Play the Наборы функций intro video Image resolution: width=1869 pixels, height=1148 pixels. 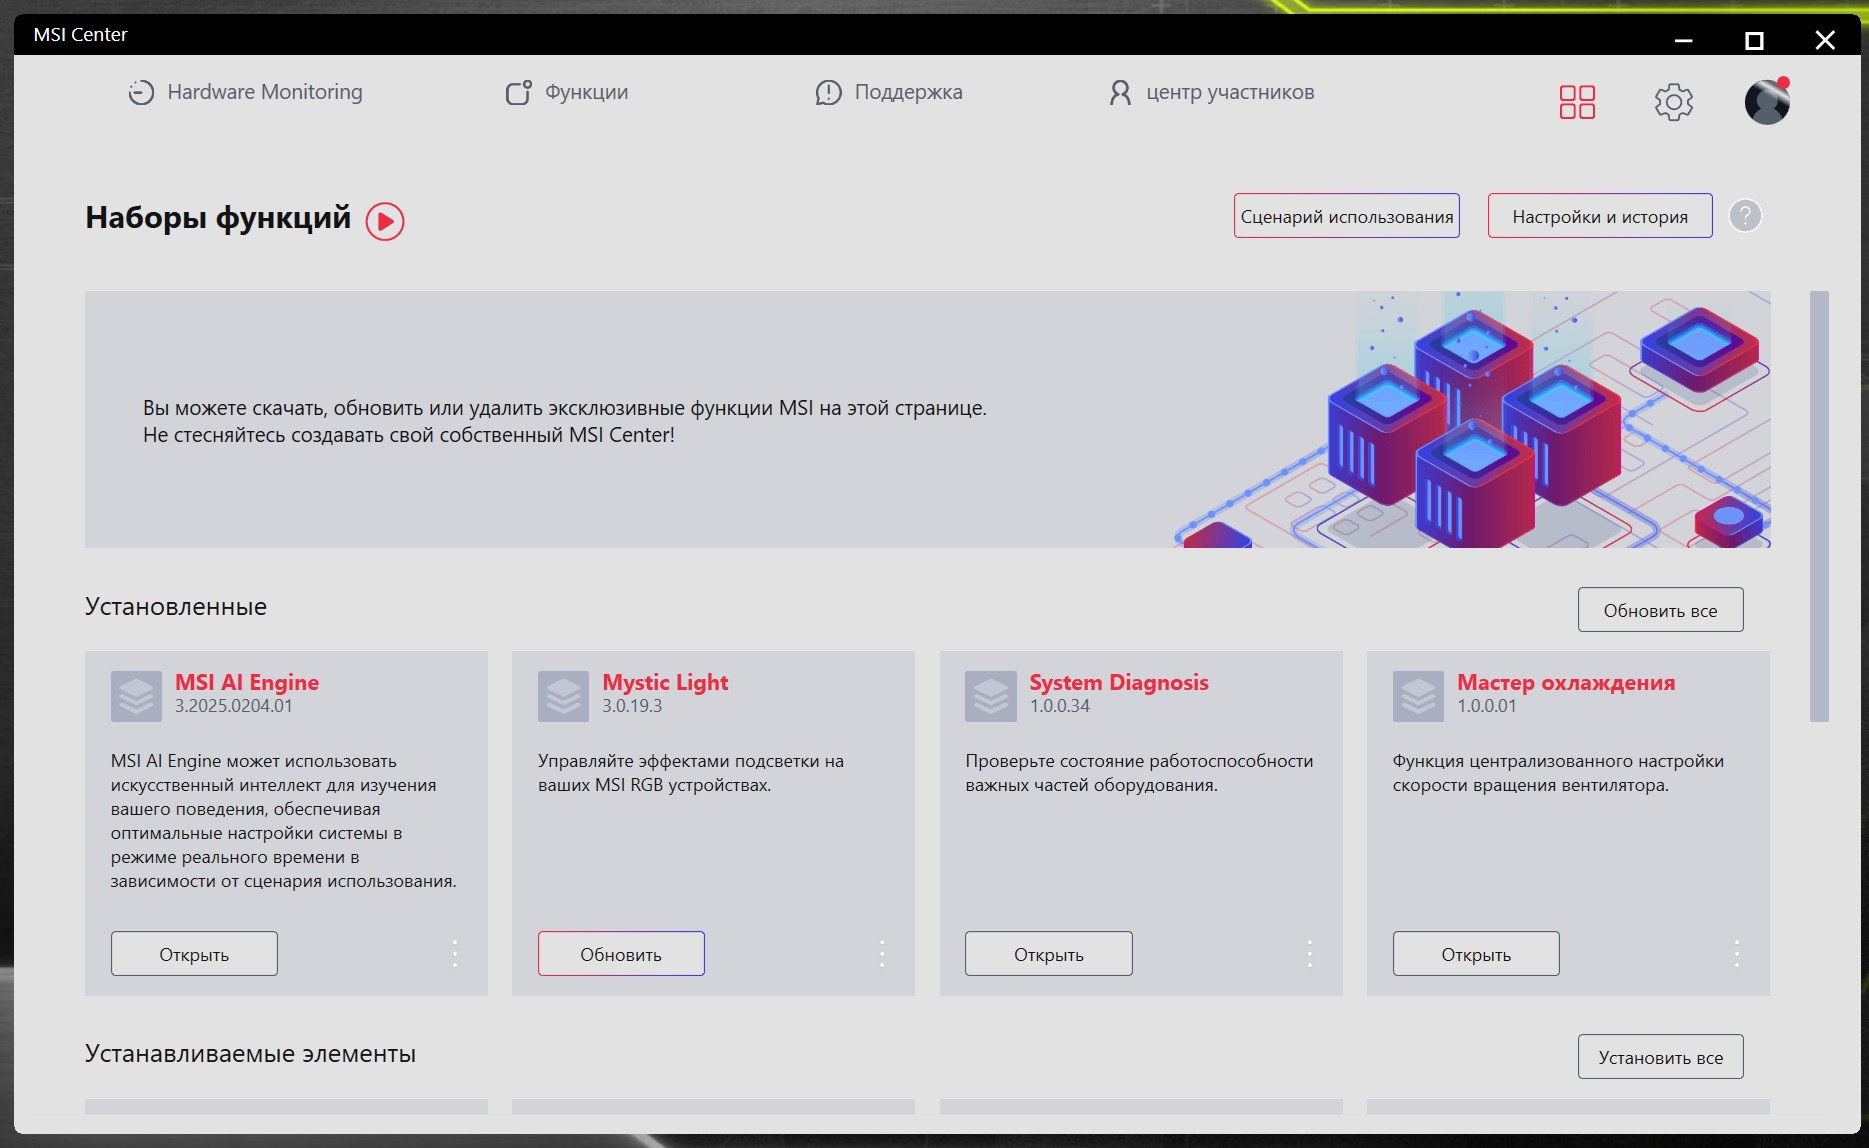tap(385, 221)
